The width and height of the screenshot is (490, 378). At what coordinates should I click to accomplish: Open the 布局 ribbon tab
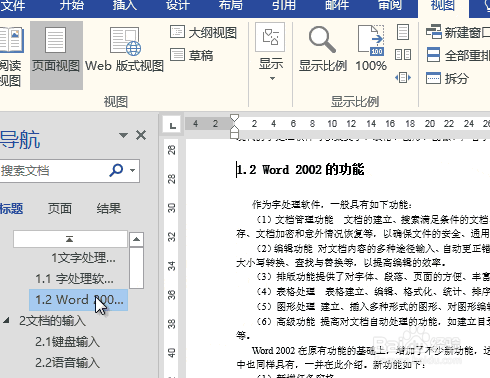tap(231, 5)
